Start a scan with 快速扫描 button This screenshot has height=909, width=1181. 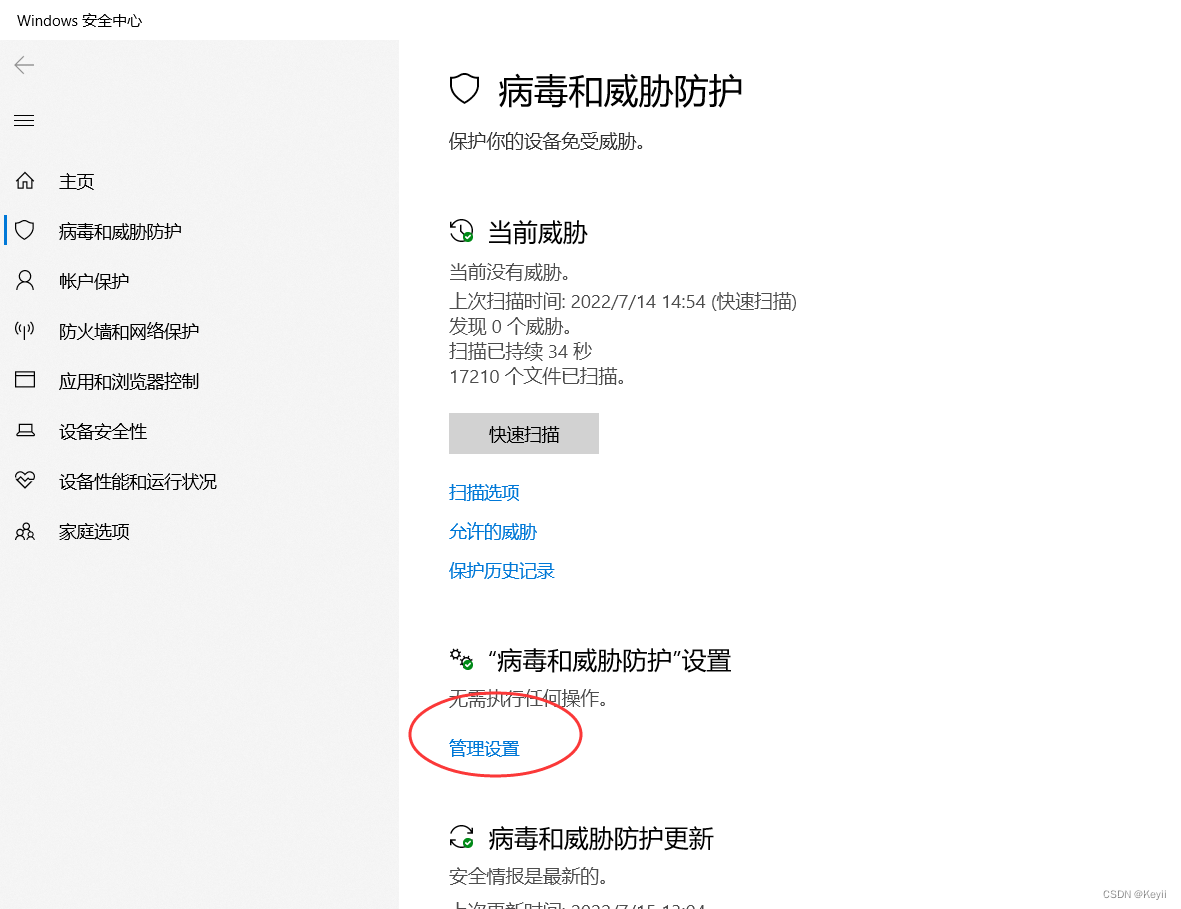click(x=523, y=433)
